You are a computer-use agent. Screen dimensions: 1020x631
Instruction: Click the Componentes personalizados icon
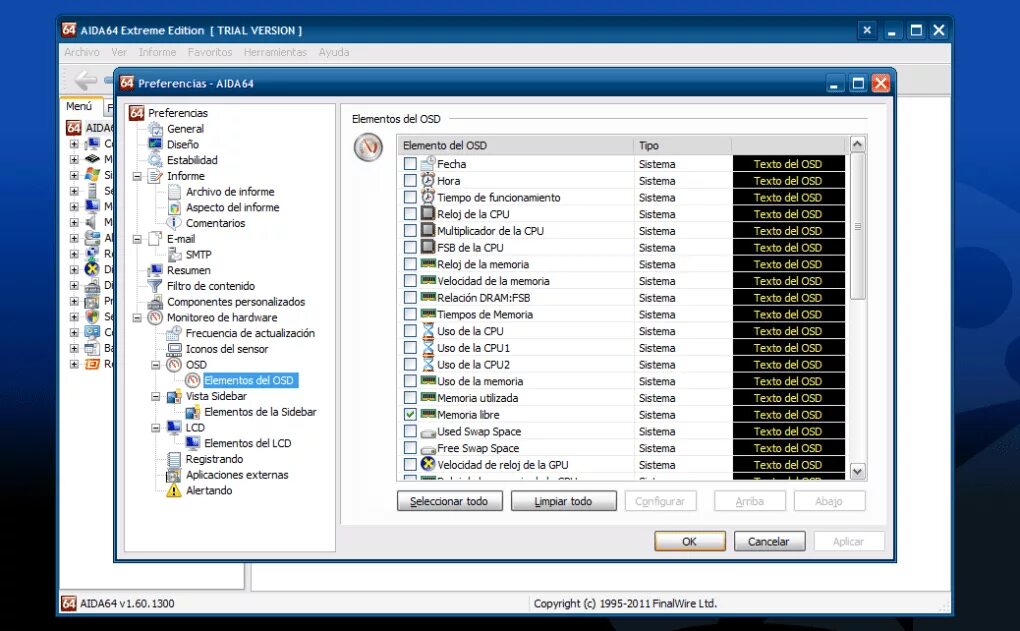click(155, 302)
